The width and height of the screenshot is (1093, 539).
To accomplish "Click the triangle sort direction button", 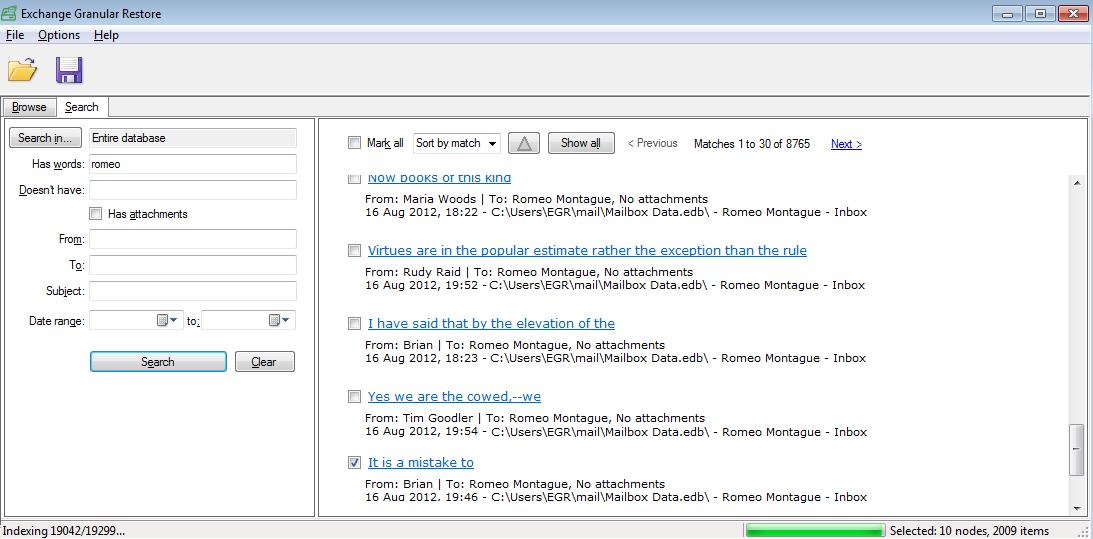I will (x=525, y=143).
